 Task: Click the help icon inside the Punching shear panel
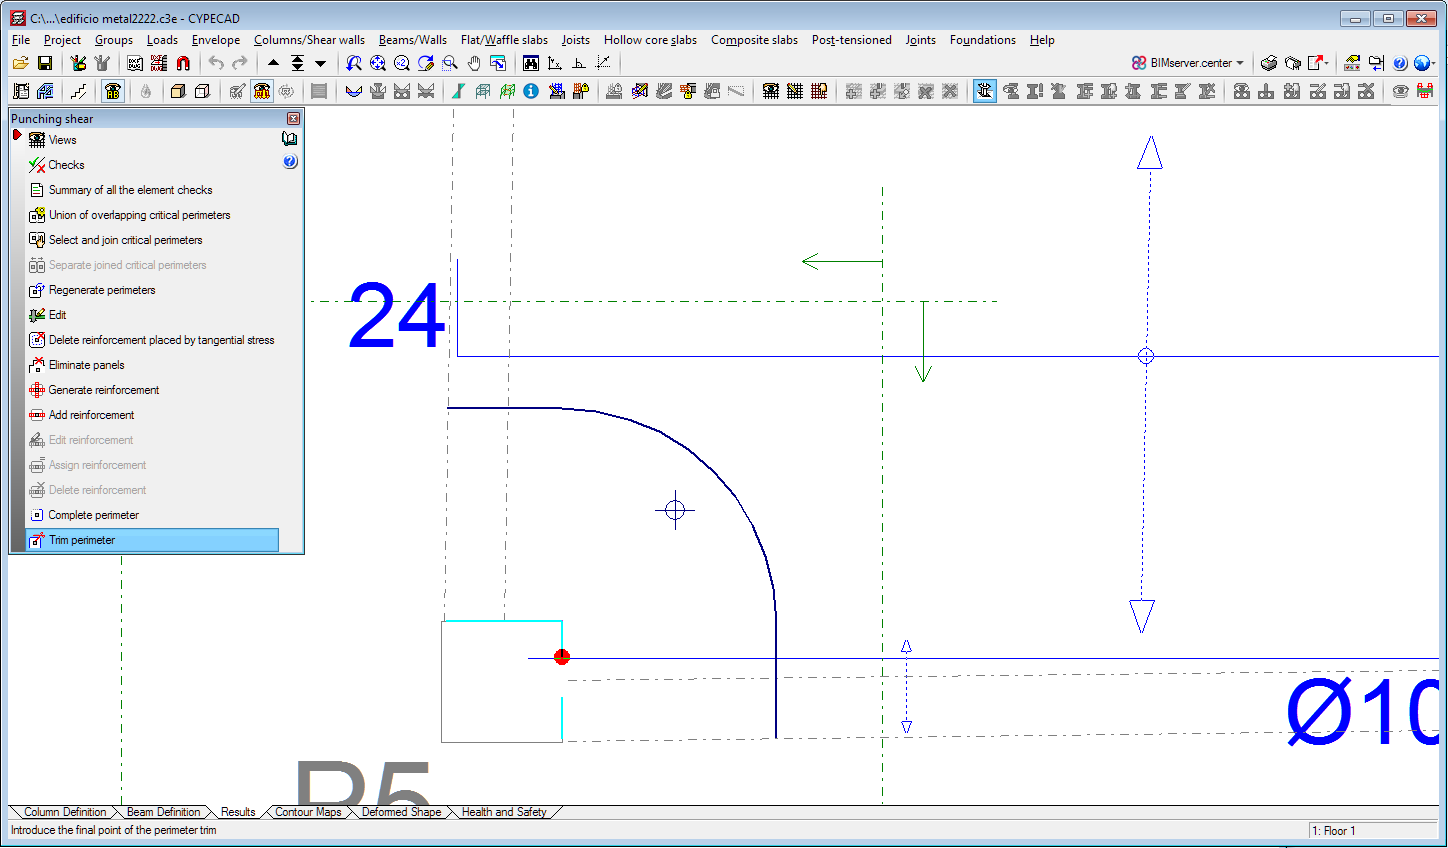290,161
